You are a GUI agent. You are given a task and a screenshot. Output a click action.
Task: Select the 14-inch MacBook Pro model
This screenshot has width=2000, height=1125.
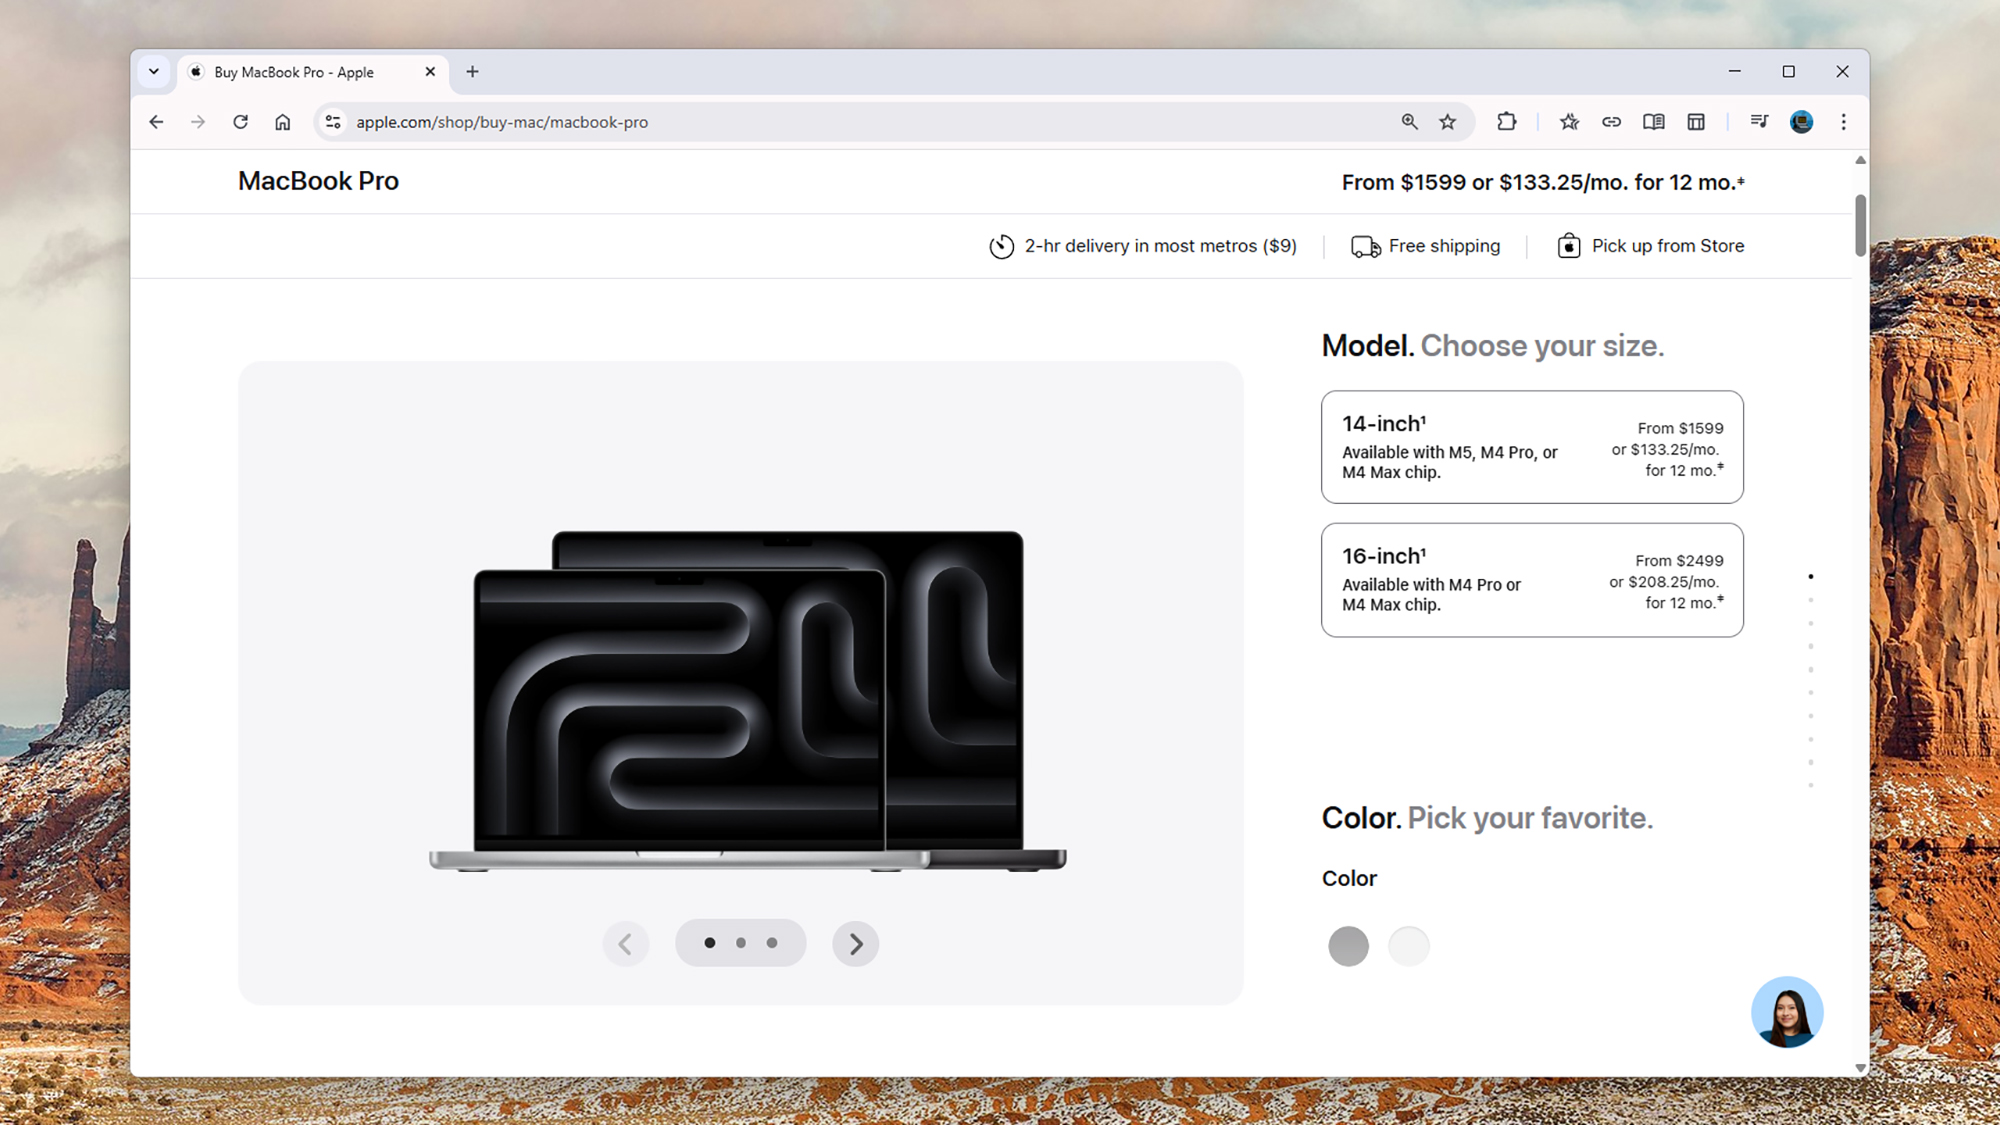coord(1532,447)
